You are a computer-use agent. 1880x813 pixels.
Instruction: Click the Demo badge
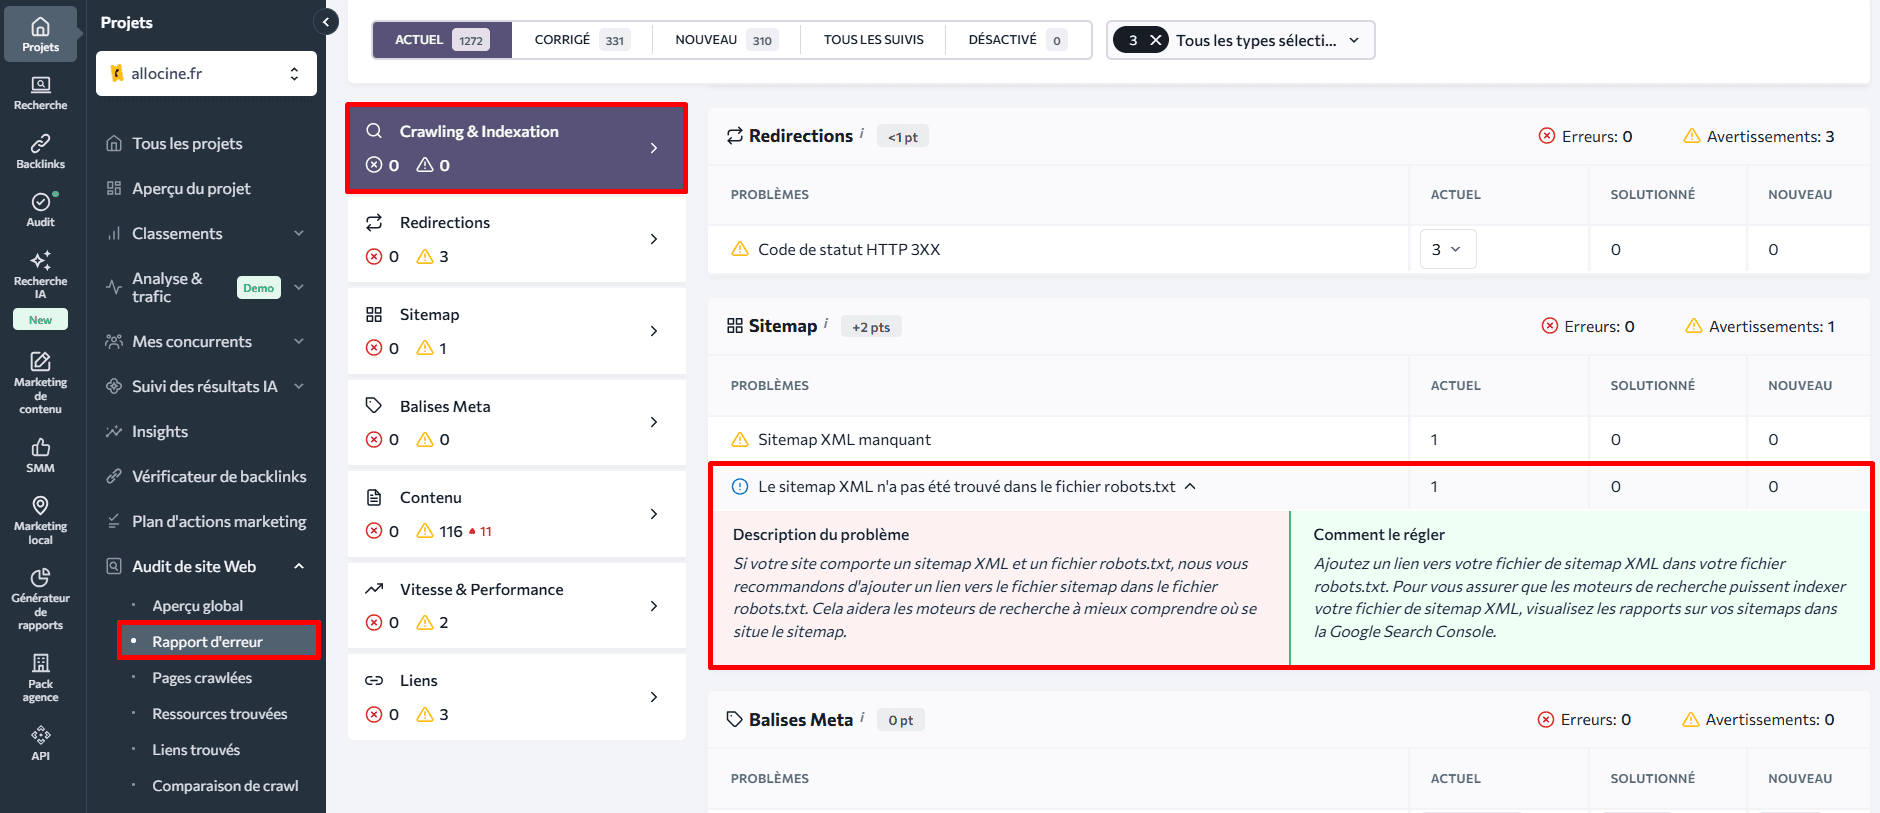tap(258, 288)
